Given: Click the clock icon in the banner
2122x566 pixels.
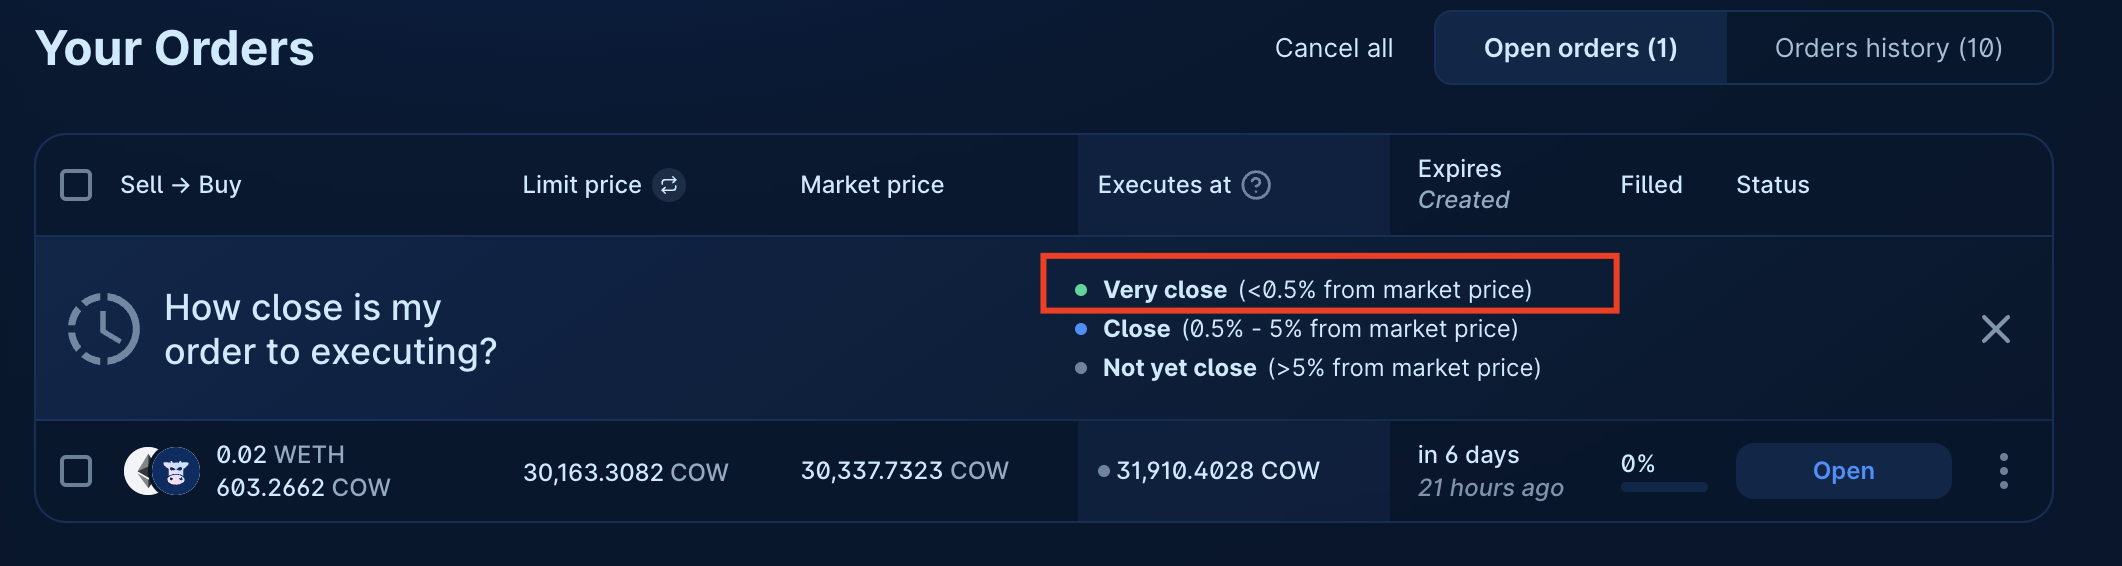Looking at the screenshot, I should [x=103, y=329].
